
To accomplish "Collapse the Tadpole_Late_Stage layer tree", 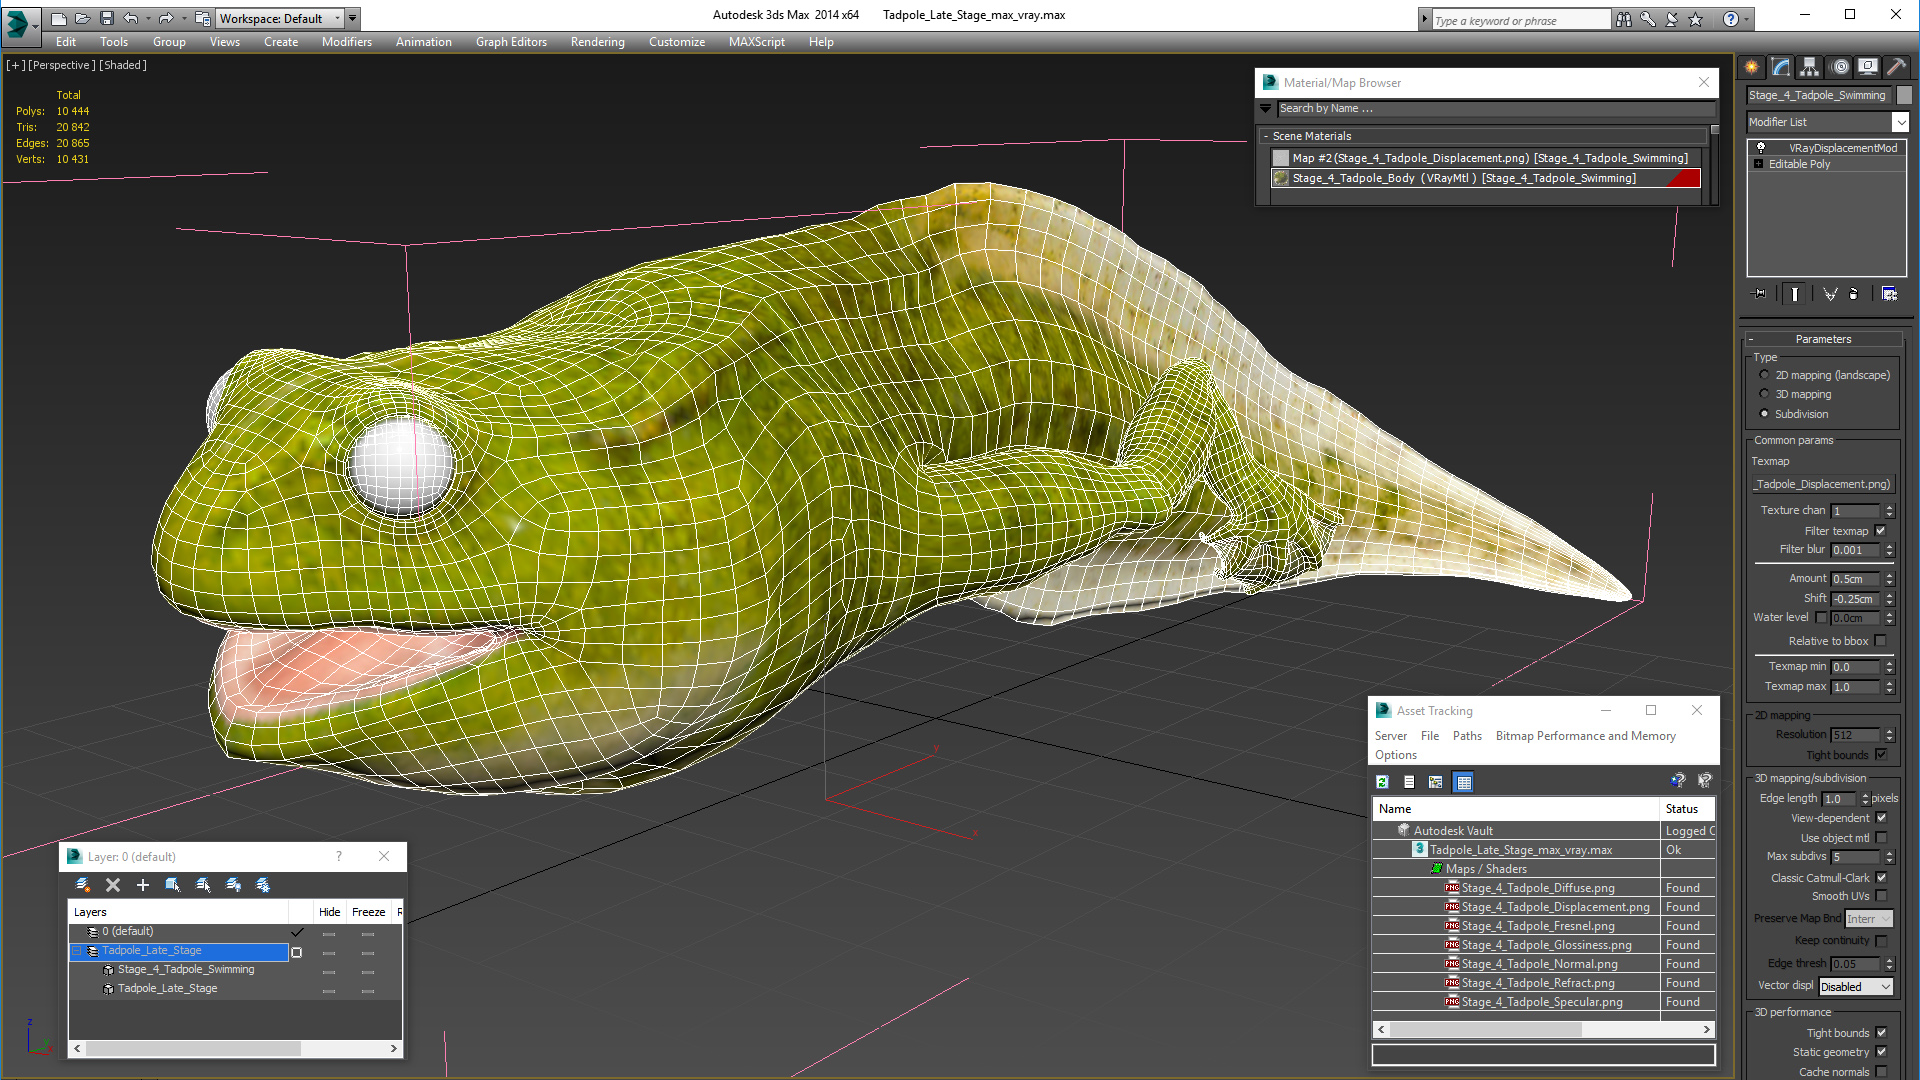I will point(77,951).
